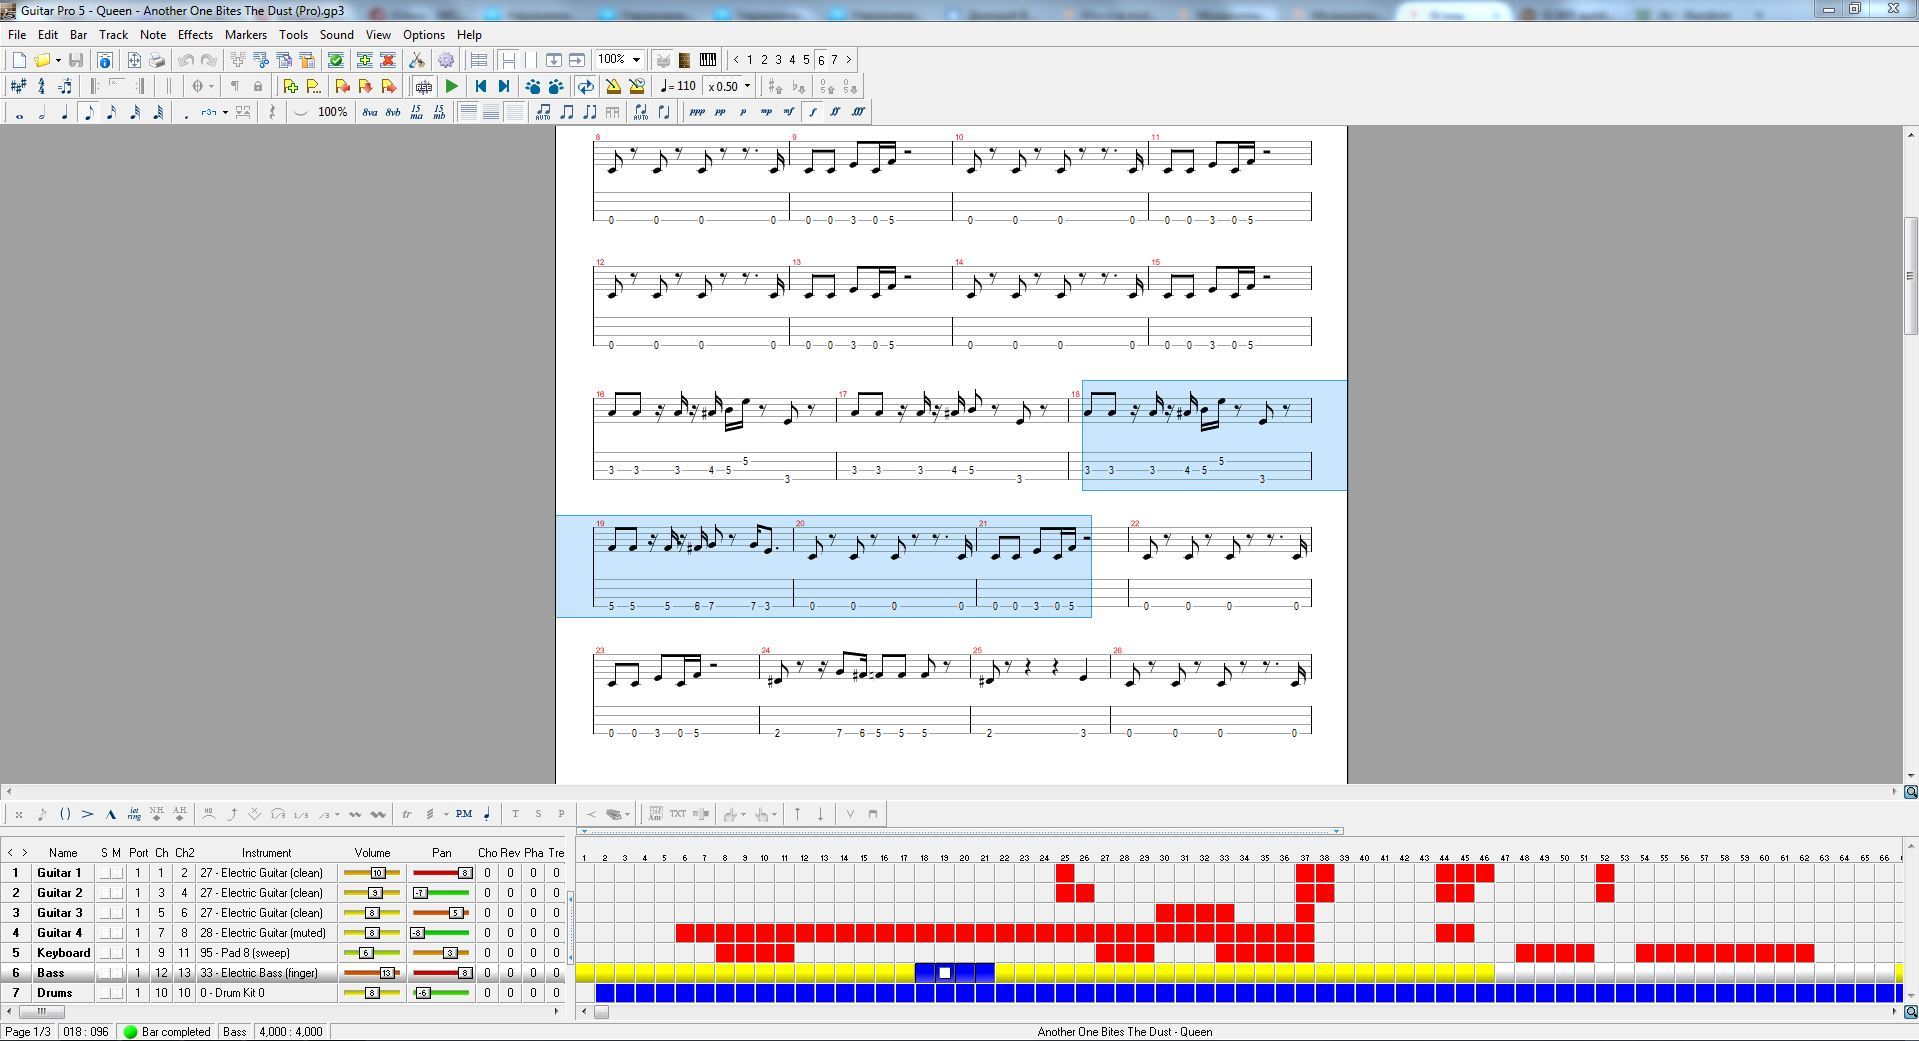This screenshot has height=1041, width=1919.
Task: Click the print icon
Action: click(157, 60)
